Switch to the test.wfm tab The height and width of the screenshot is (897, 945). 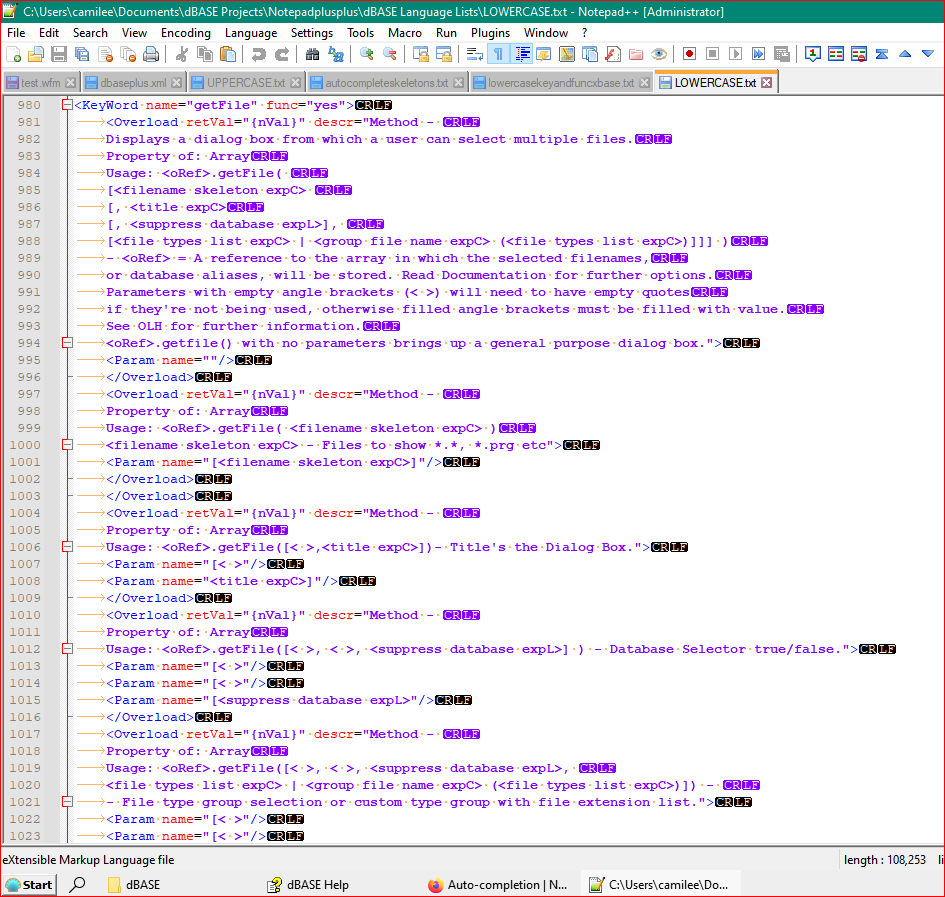point(40,83)
